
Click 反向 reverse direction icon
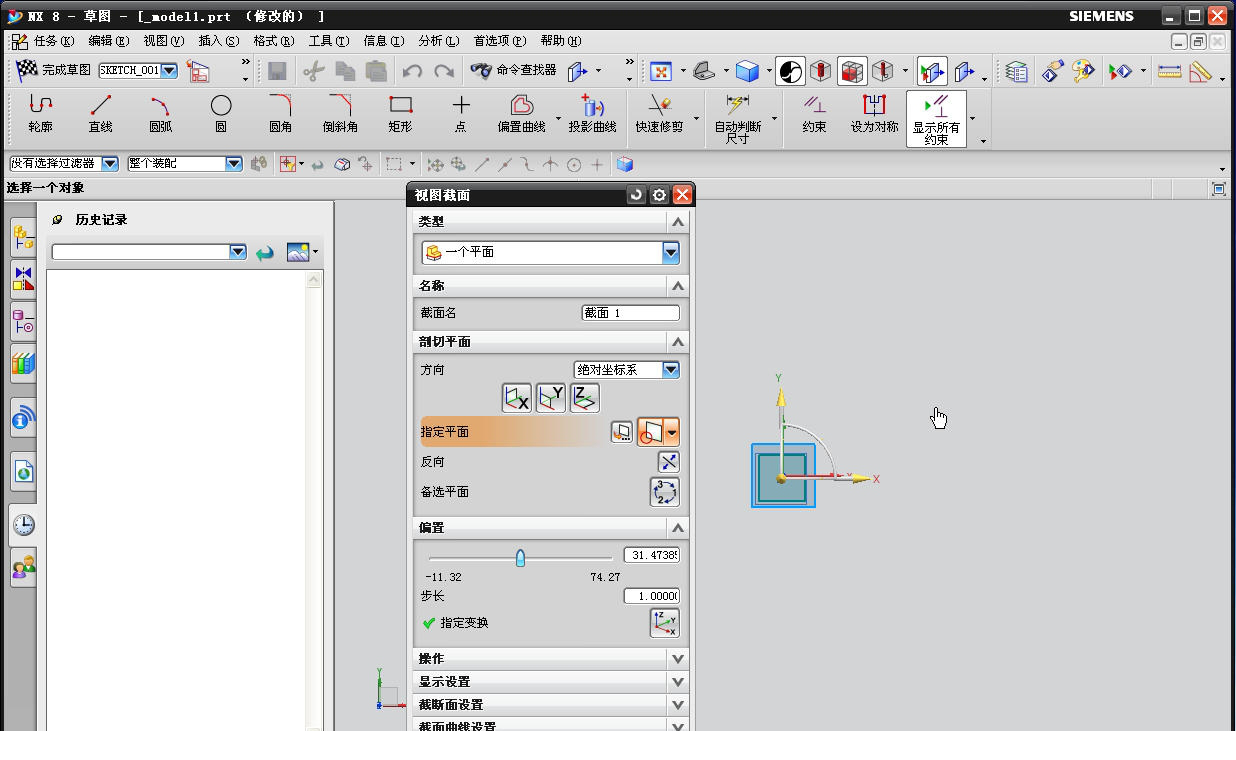tap(668, 461)
